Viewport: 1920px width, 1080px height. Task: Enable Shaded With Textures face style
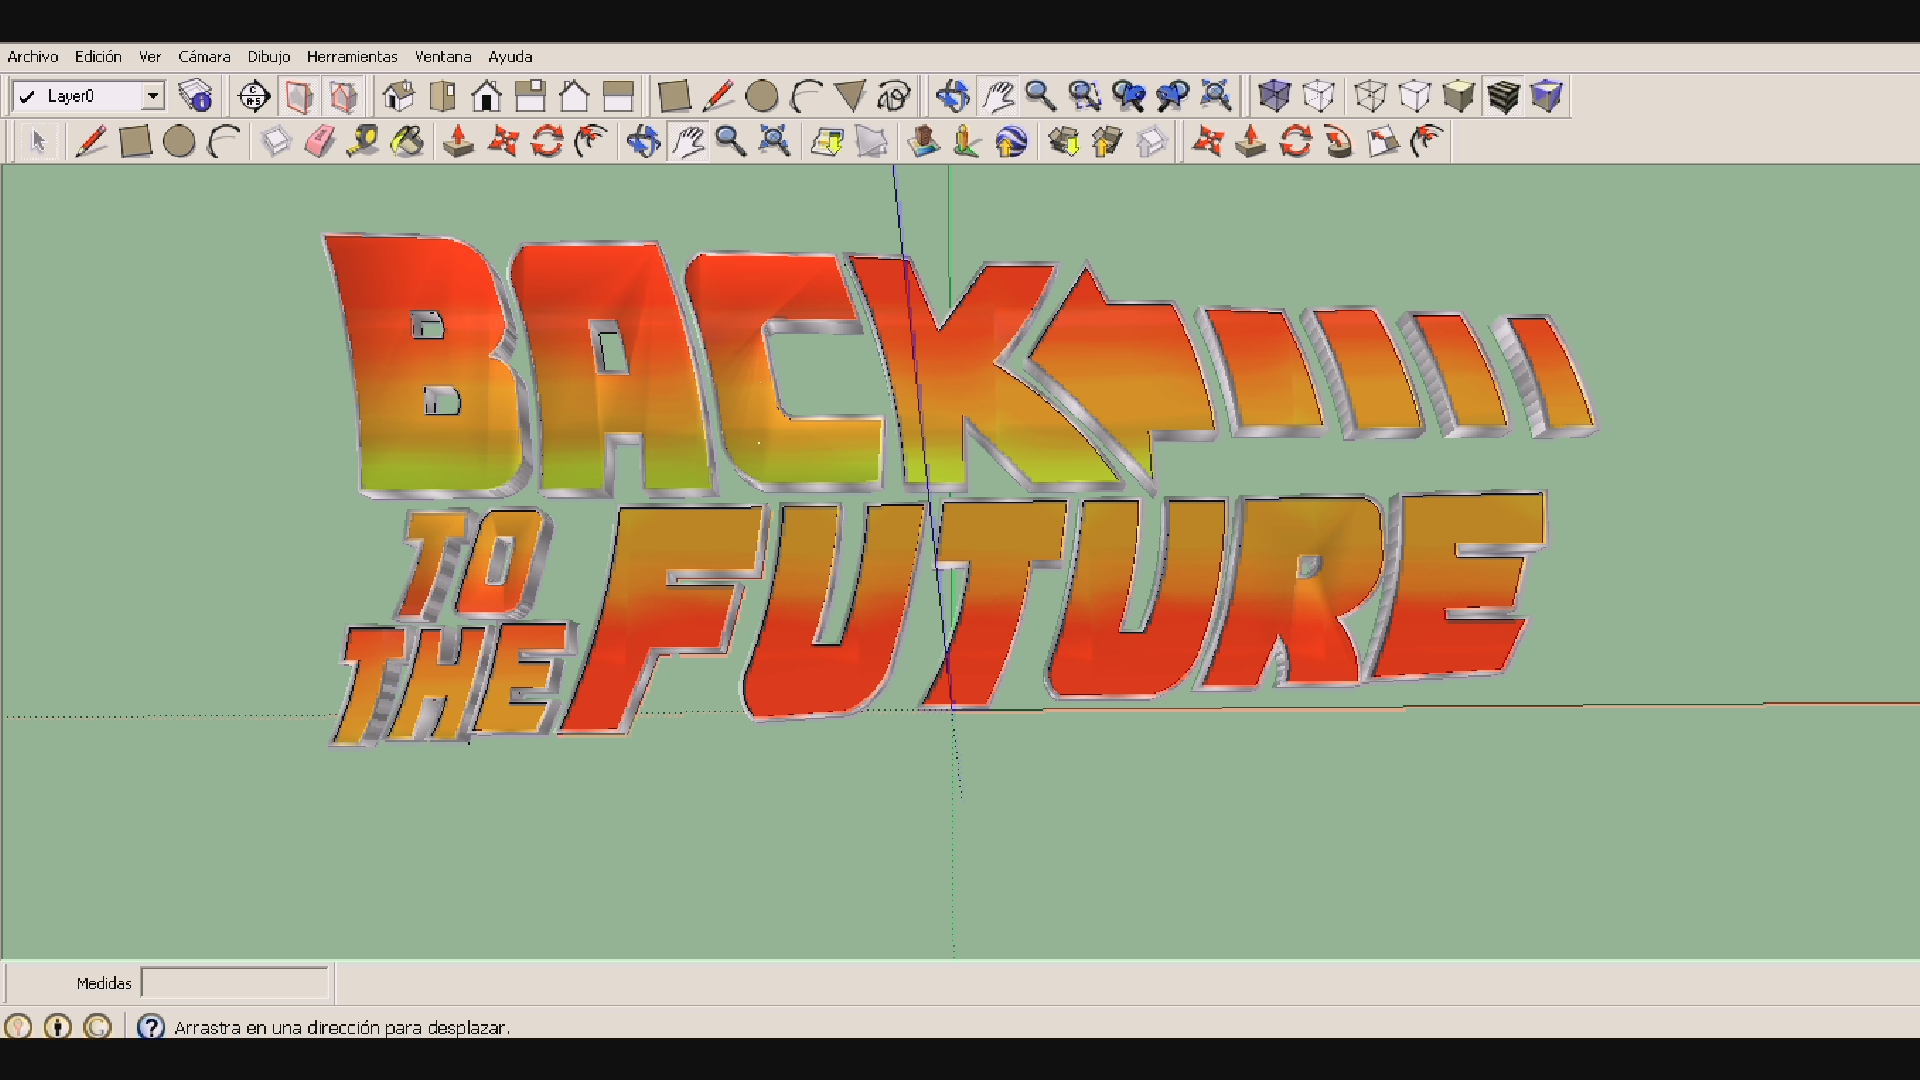(x=1503, y=96)
